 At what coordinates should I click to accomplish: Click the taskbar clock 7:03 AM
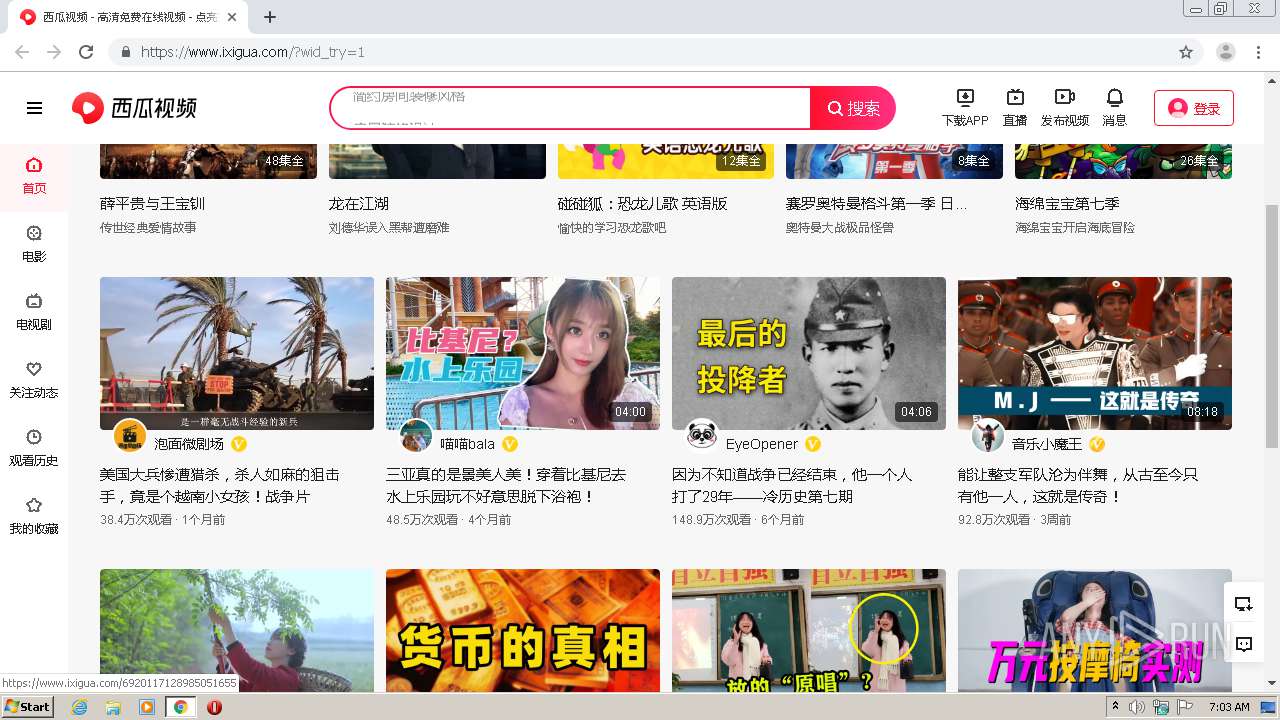(1229, 707)
